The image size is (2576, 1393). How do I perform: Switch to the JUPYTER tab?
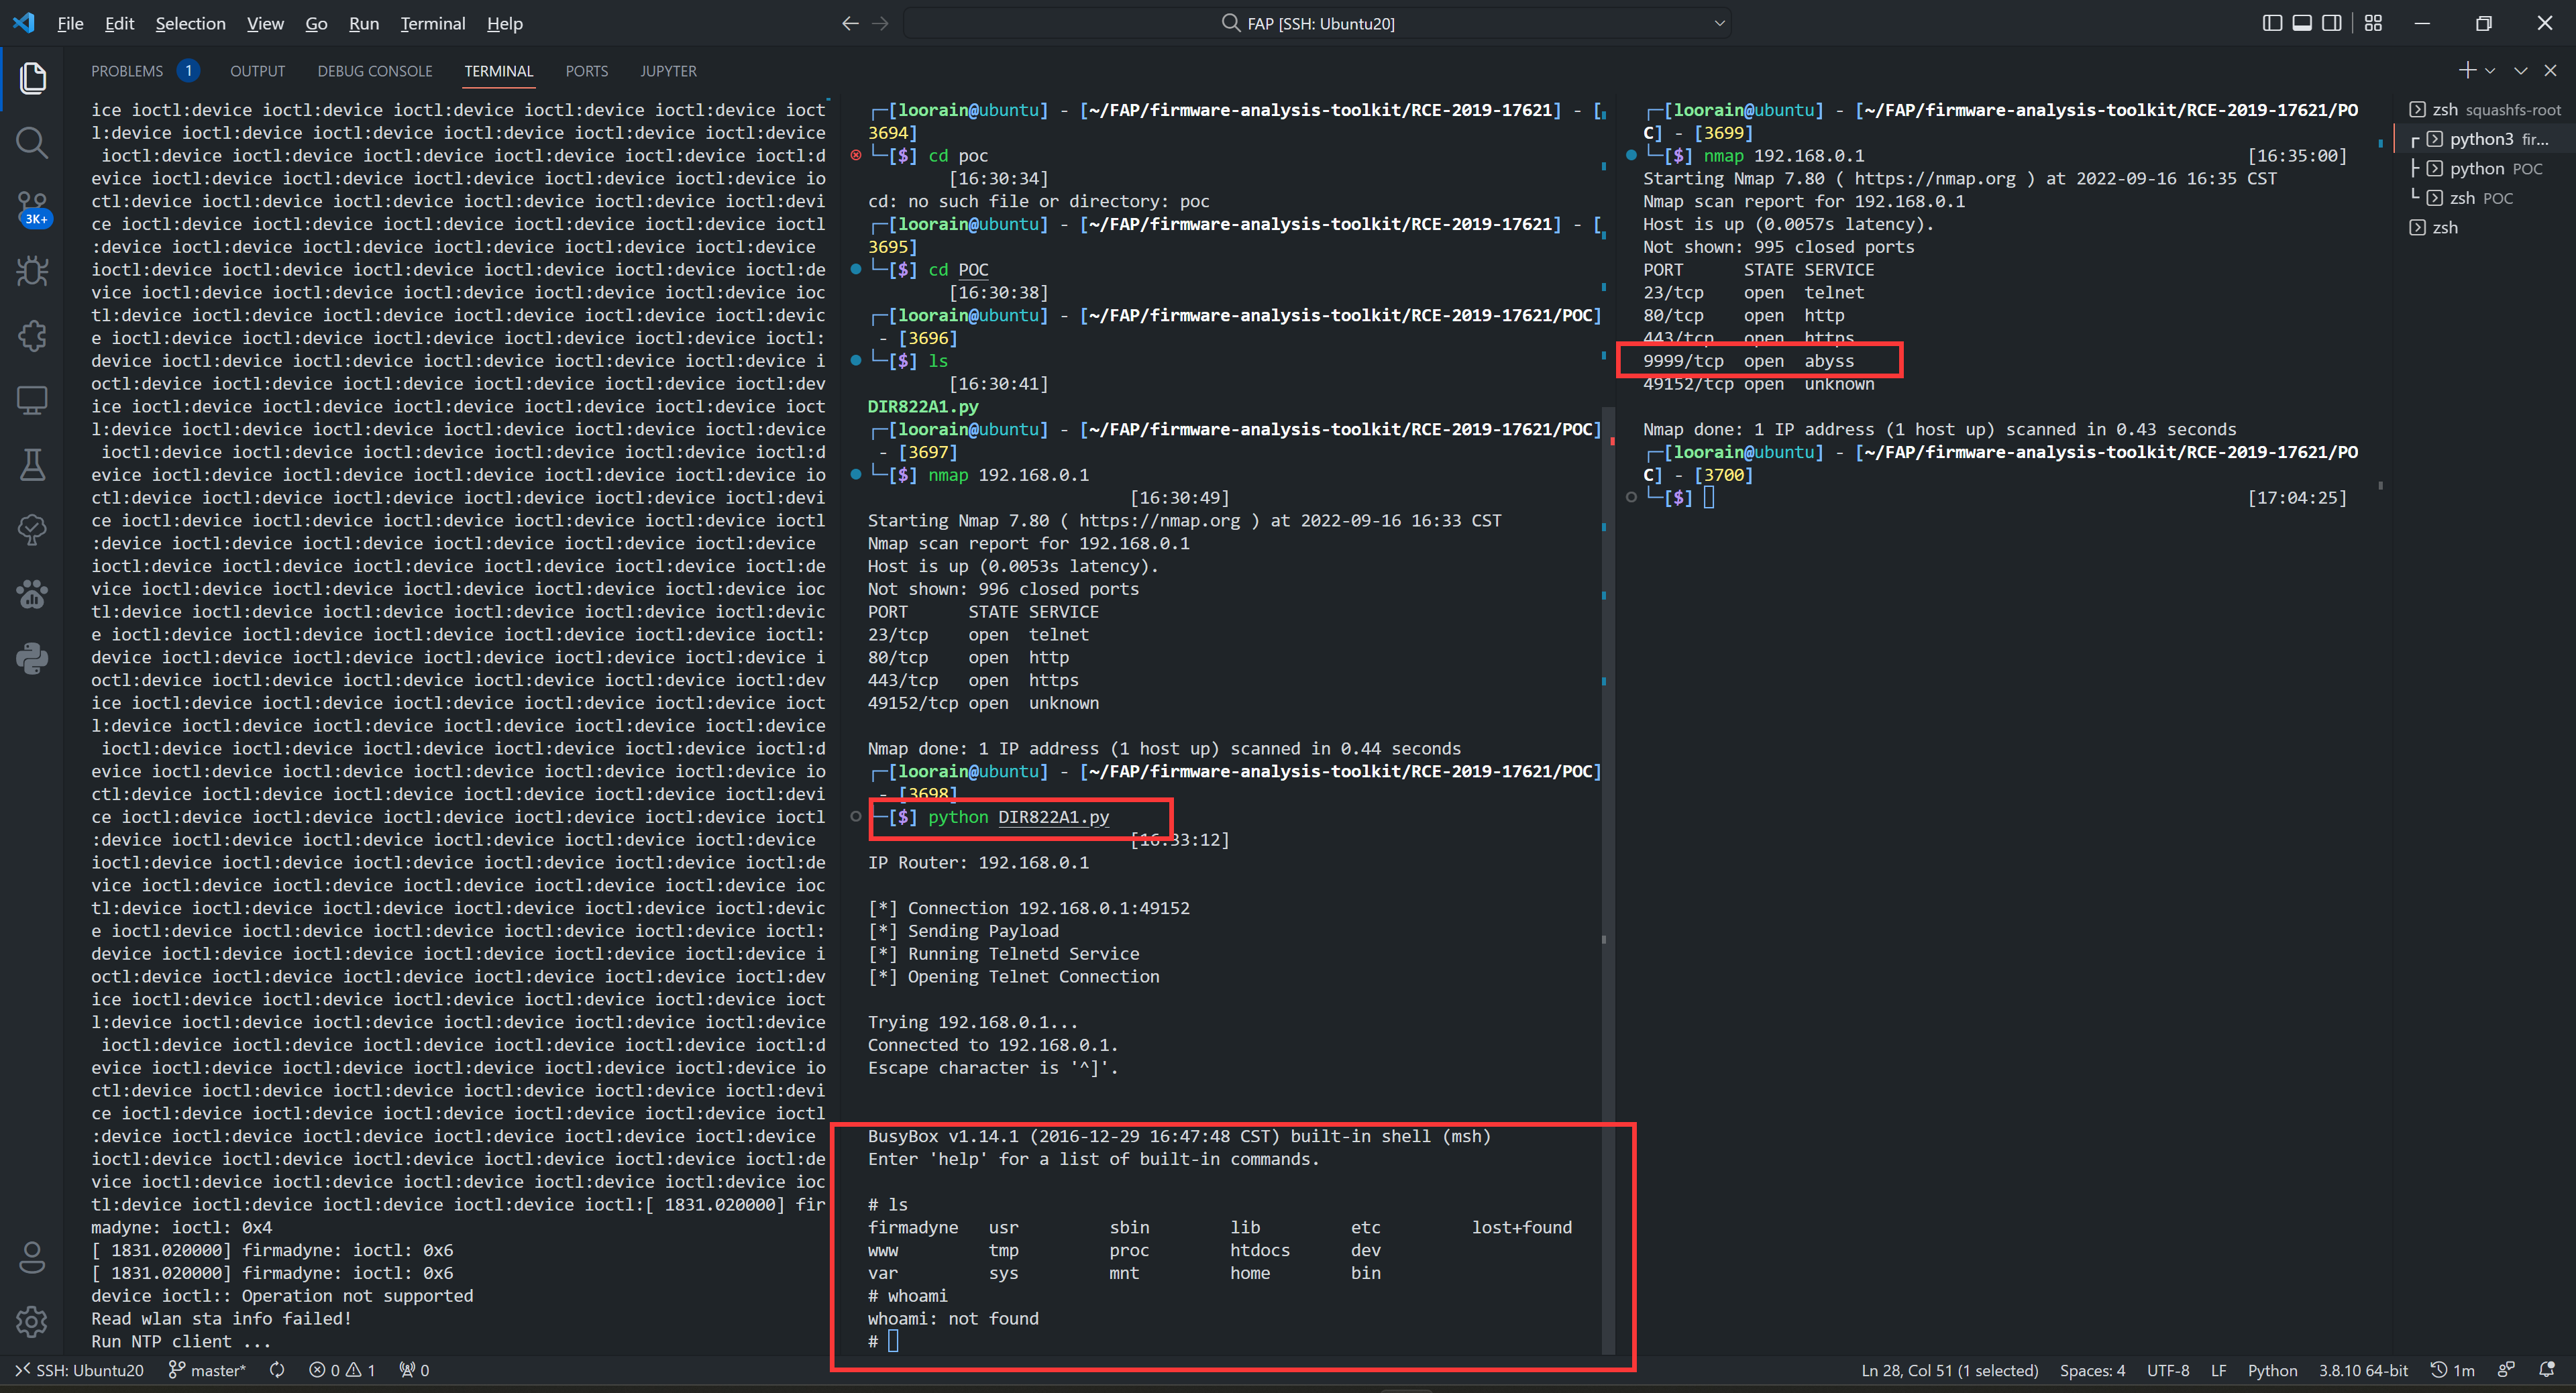669,71
